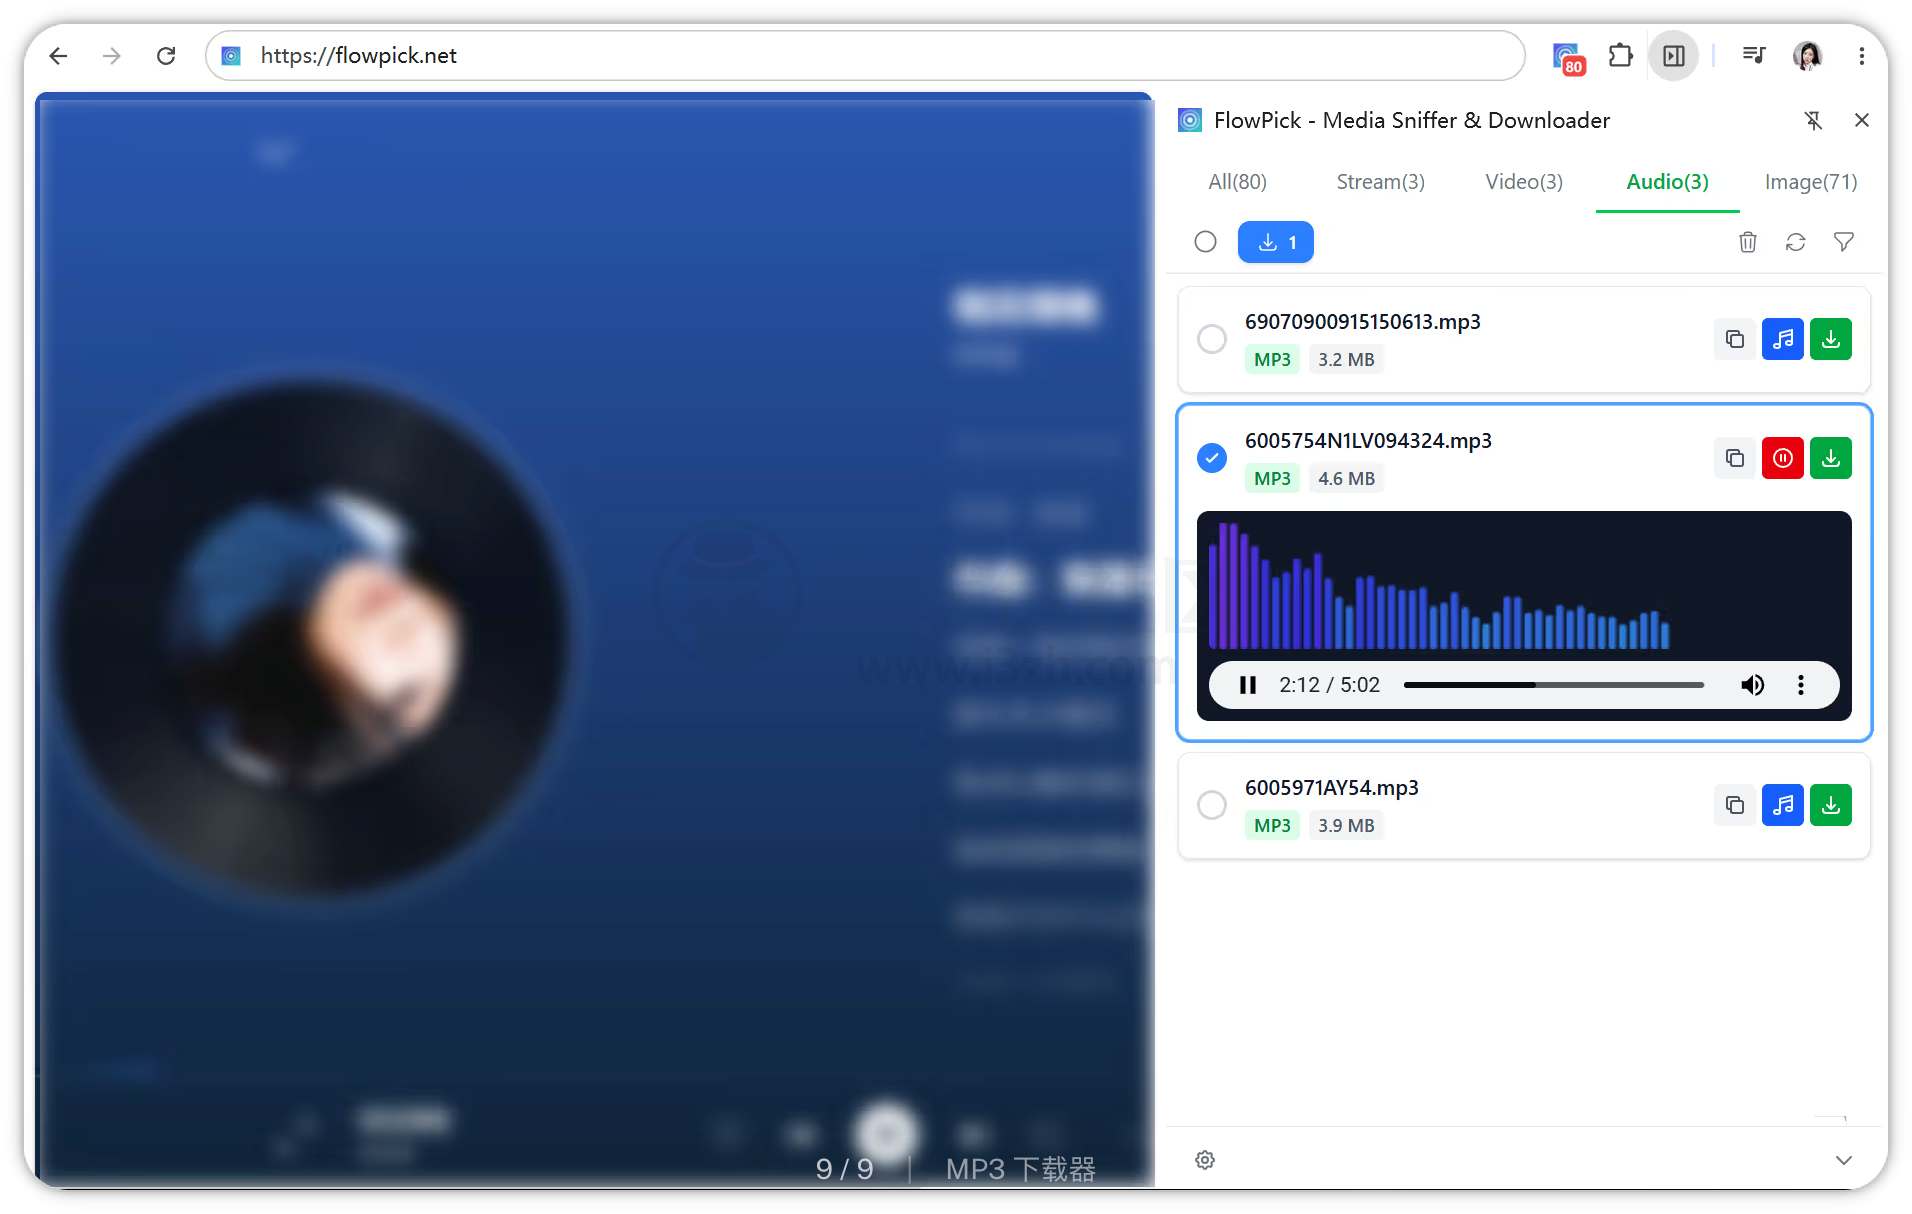Switch to the Image(71) tab

1811,182
